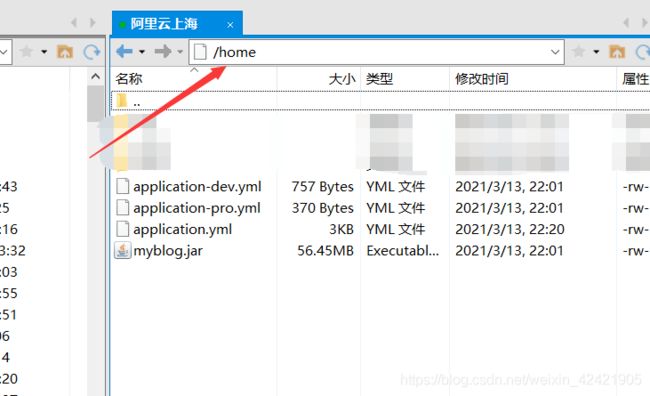This screenshot has width=650, height=396.
Task: Click the refresh icon in left pane
Action: click(92, 52)
